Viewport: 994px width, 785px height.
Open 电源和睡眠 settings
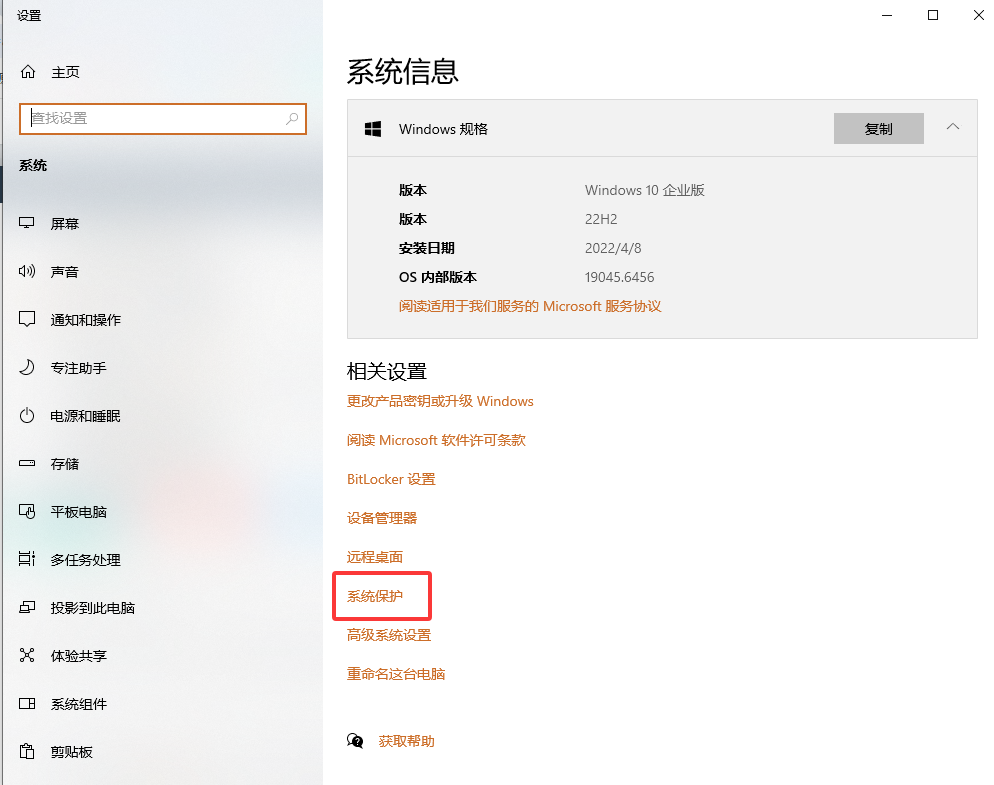point(86,417)
